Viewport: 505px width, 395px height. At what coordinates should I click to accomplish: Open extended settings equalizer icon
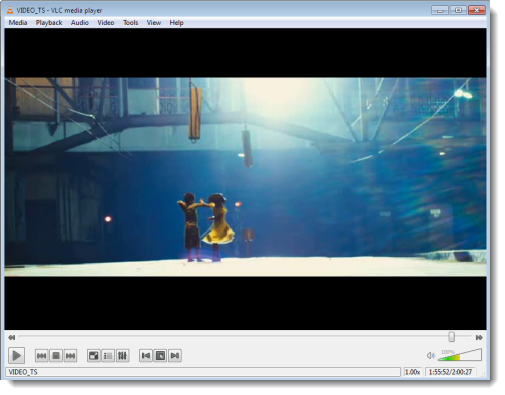pyautogui.click(x=122, y=356)
